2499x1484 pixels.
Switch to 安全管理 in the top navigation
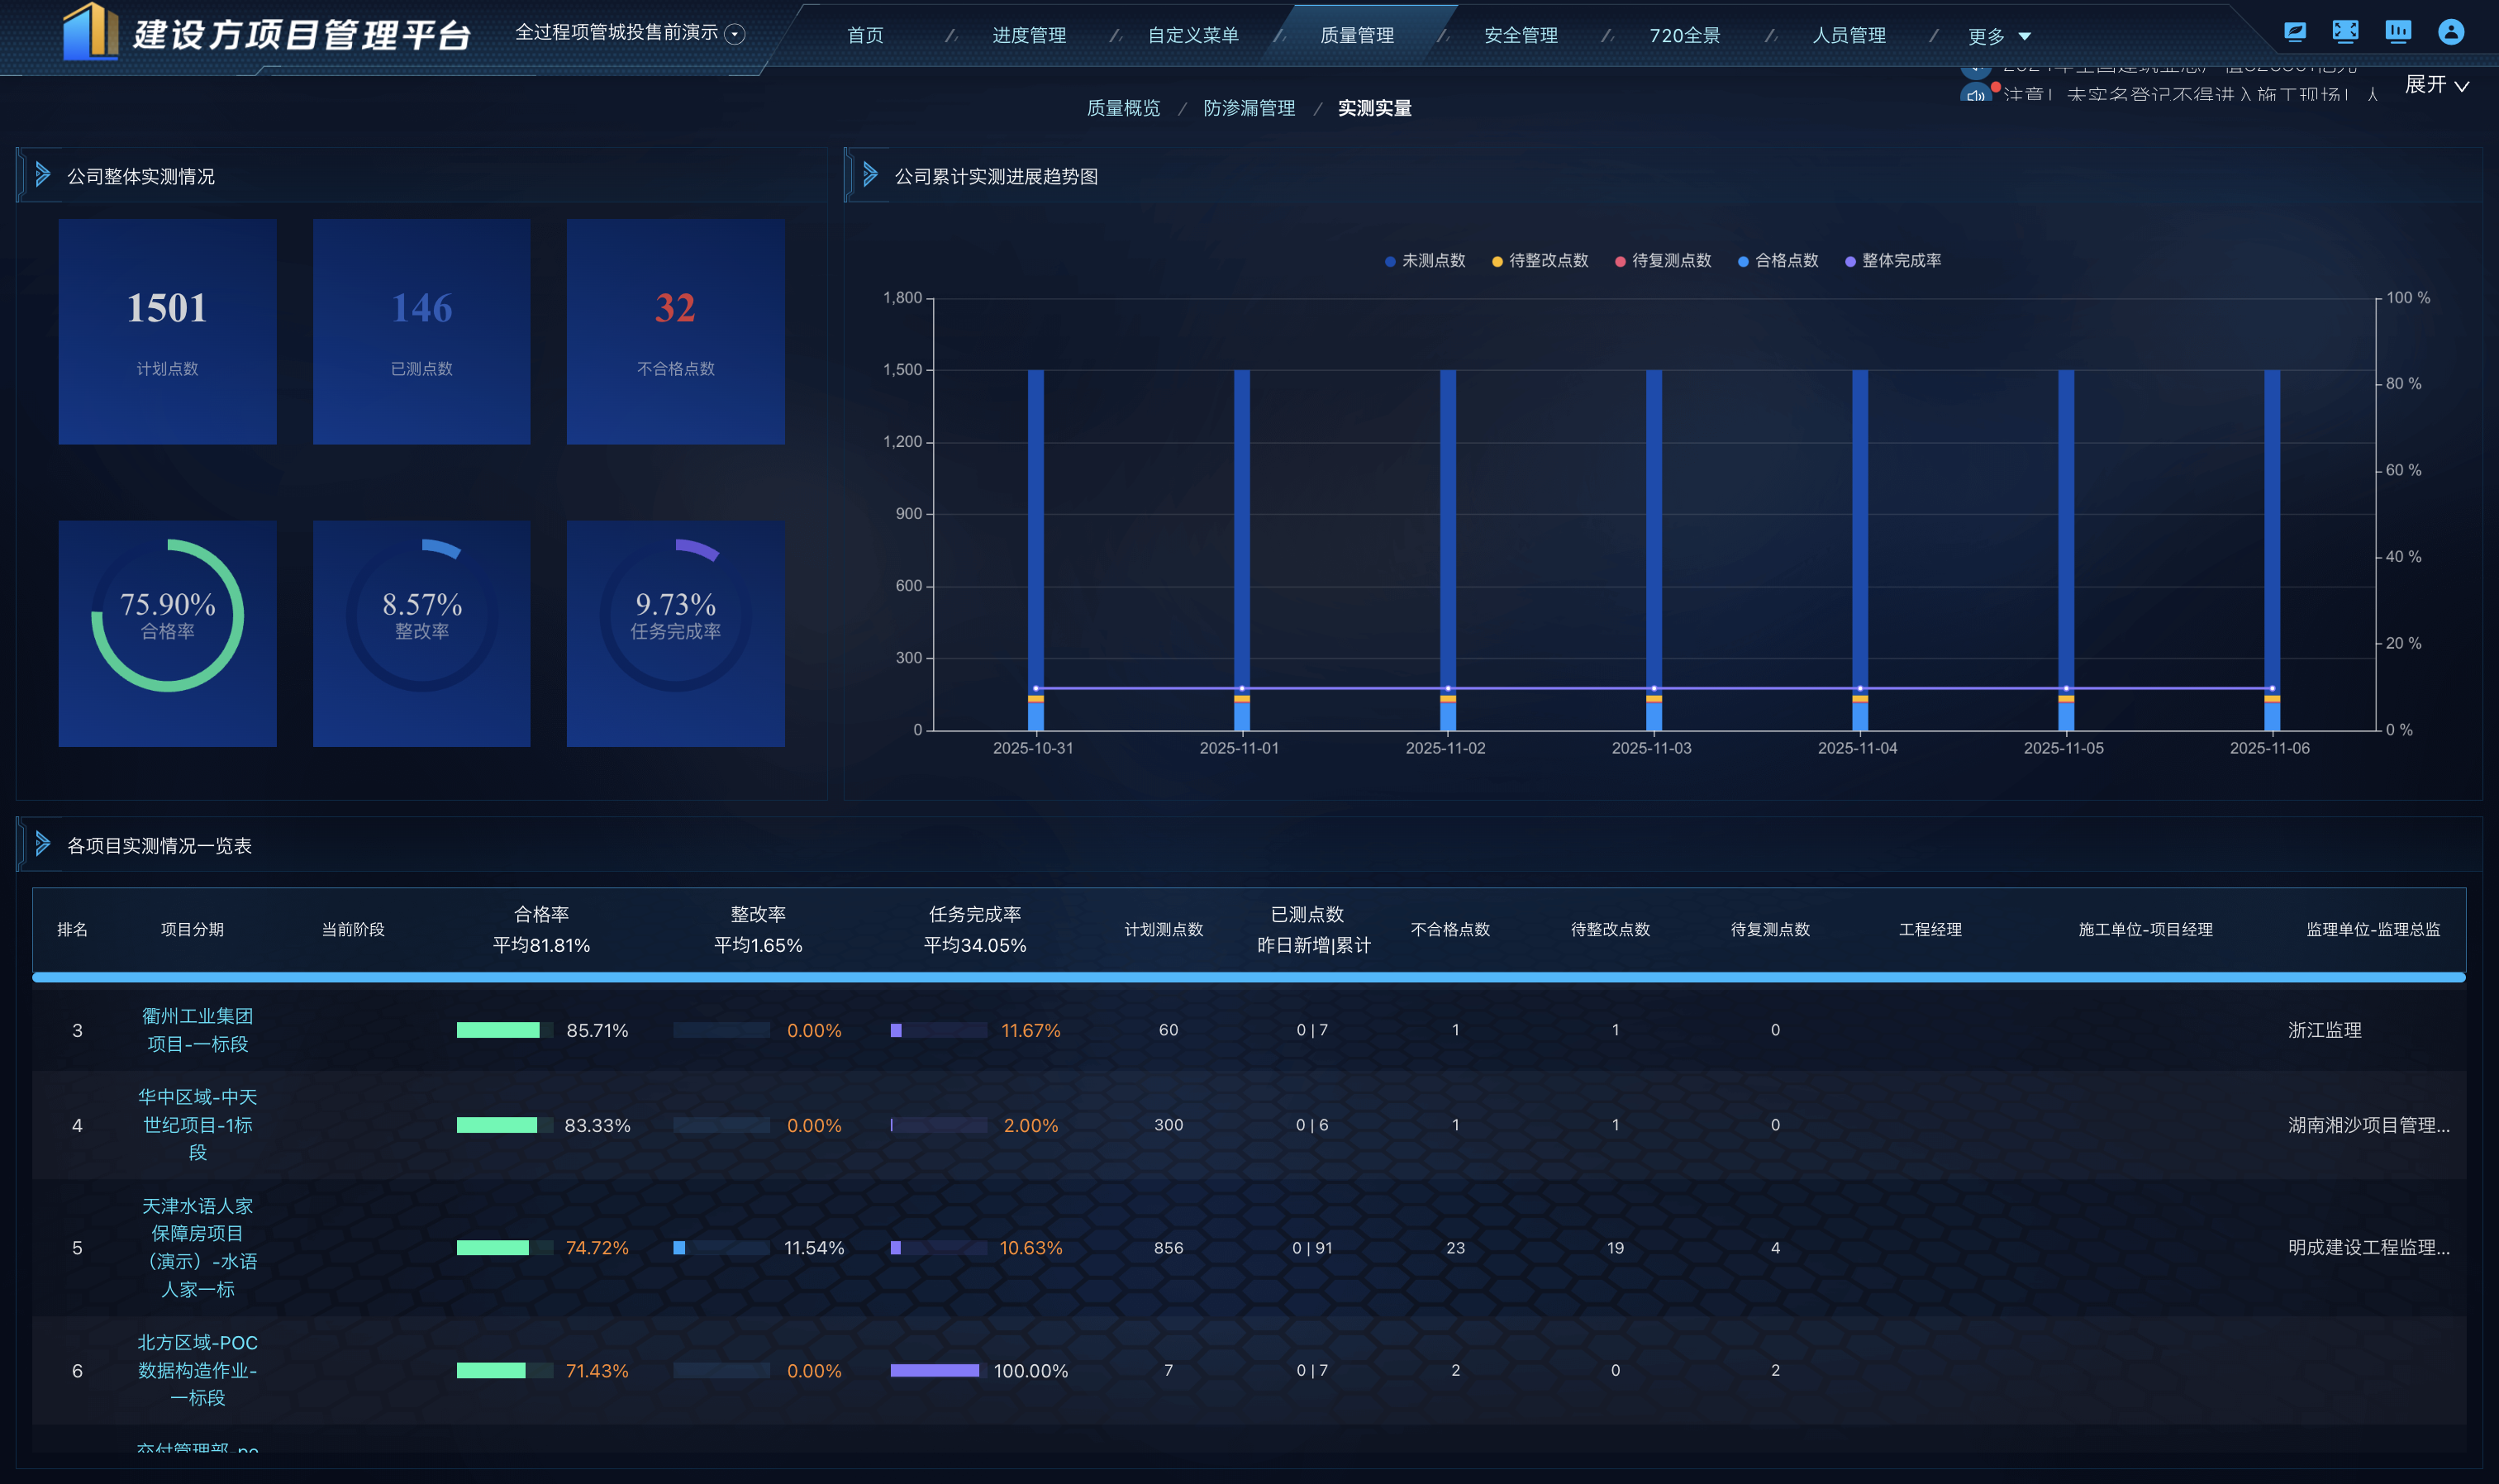(x=1520, y=36)
